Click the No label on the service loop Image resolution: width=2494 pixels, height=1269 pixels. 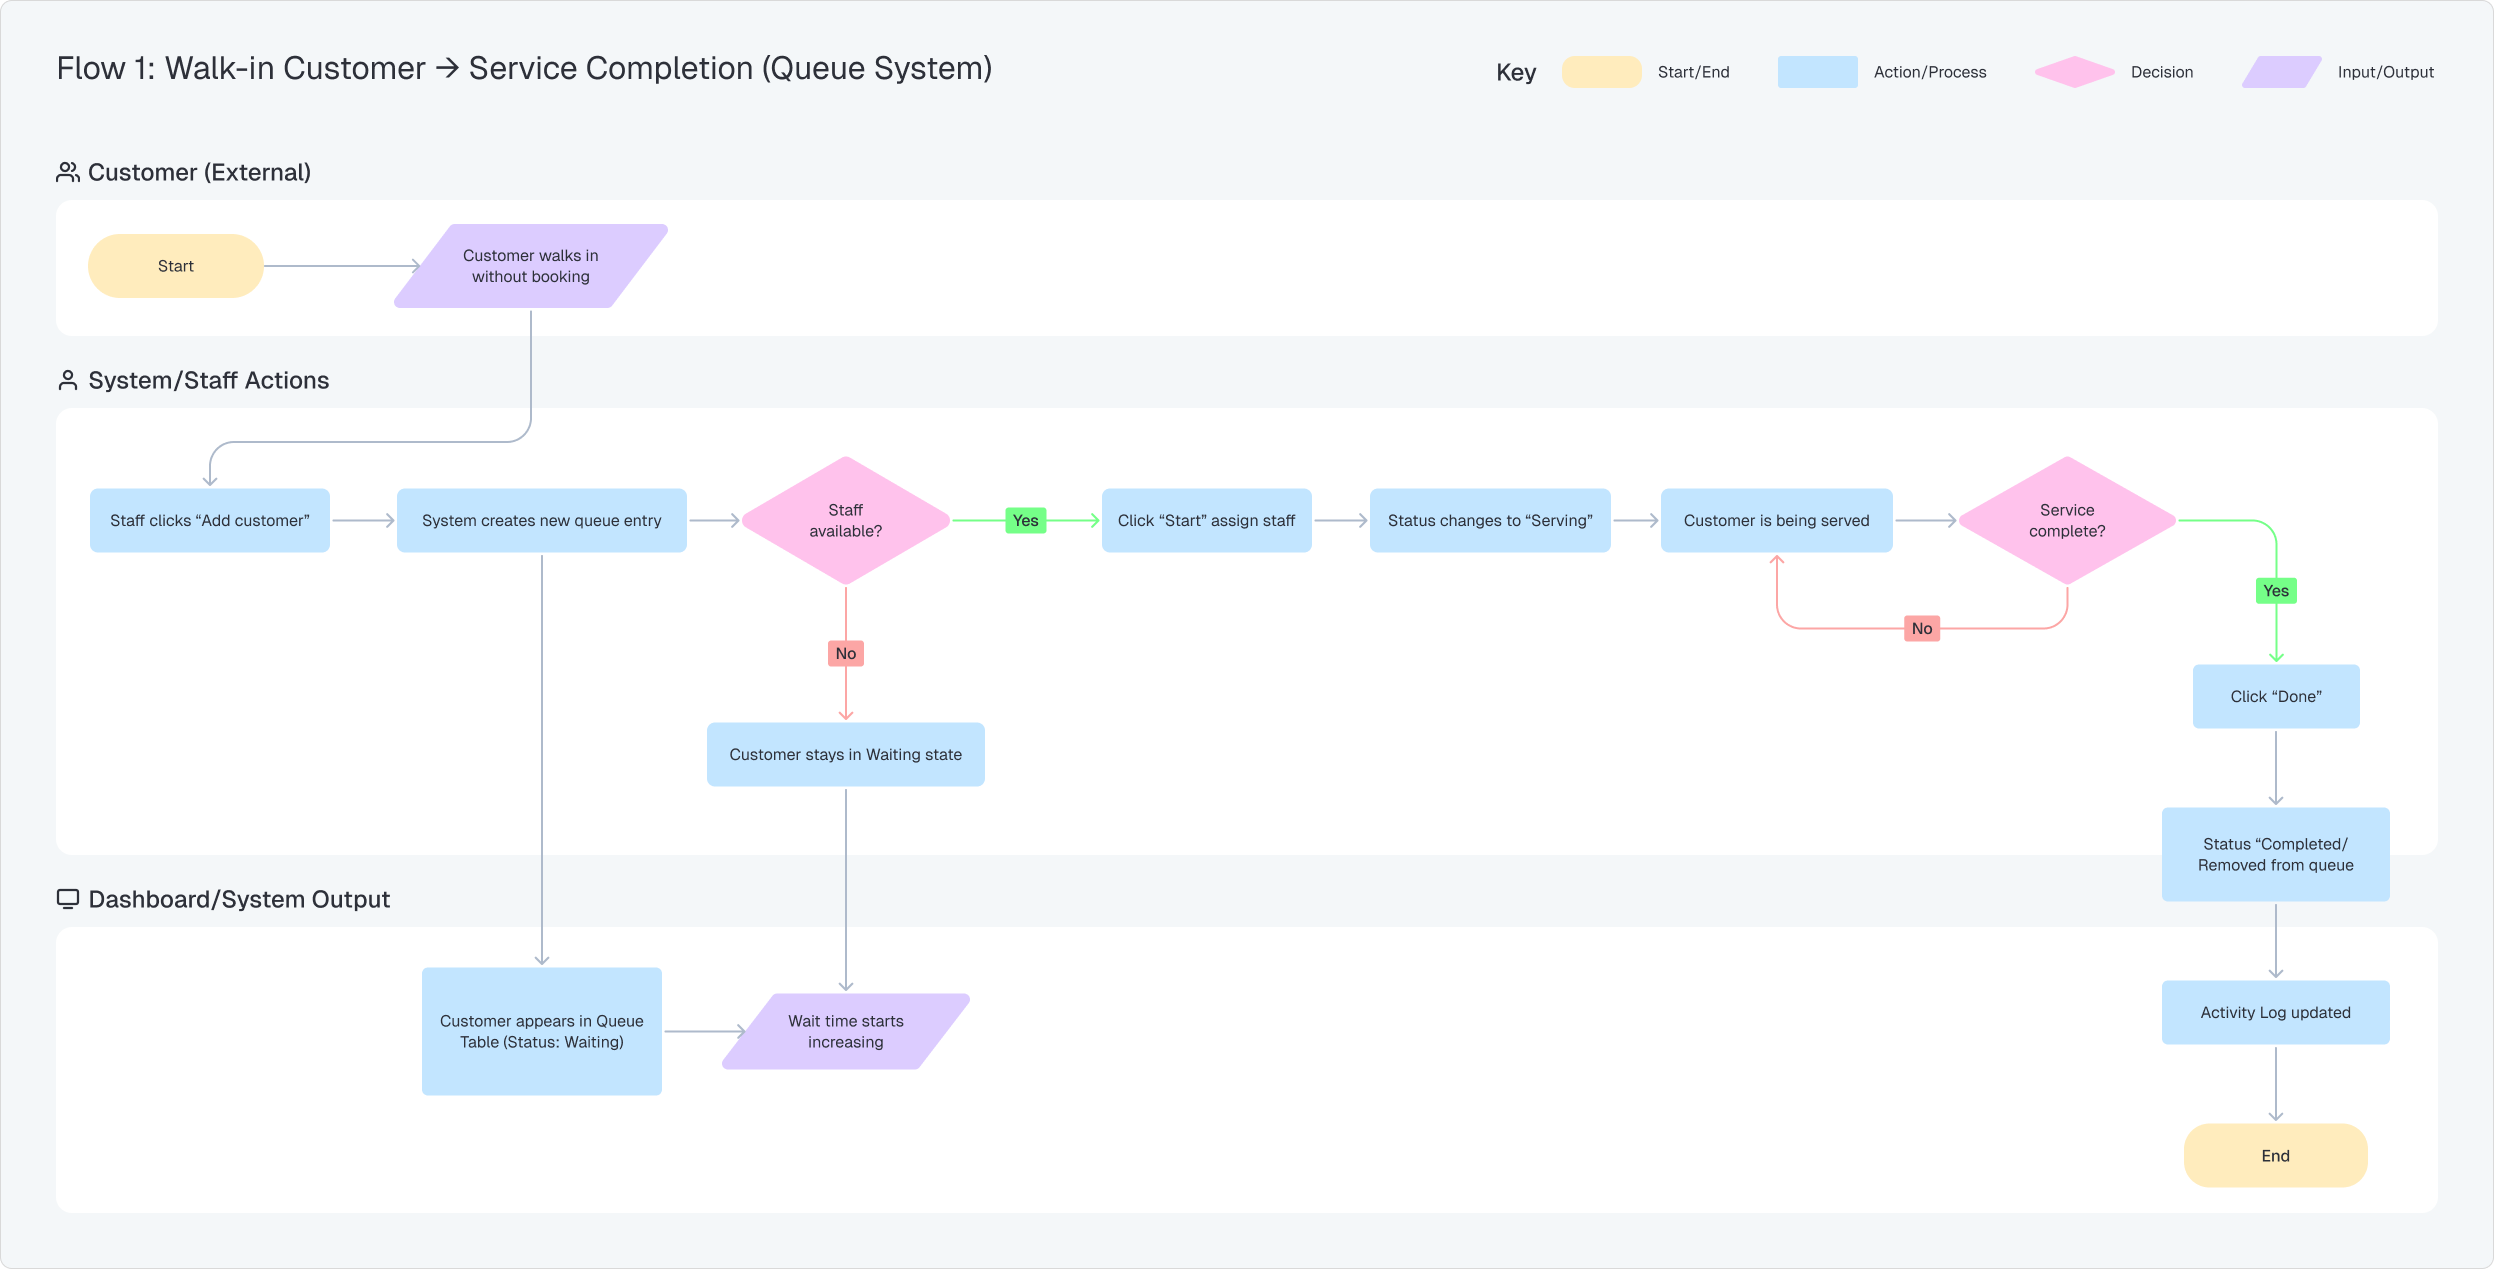tap(1922, 629)
